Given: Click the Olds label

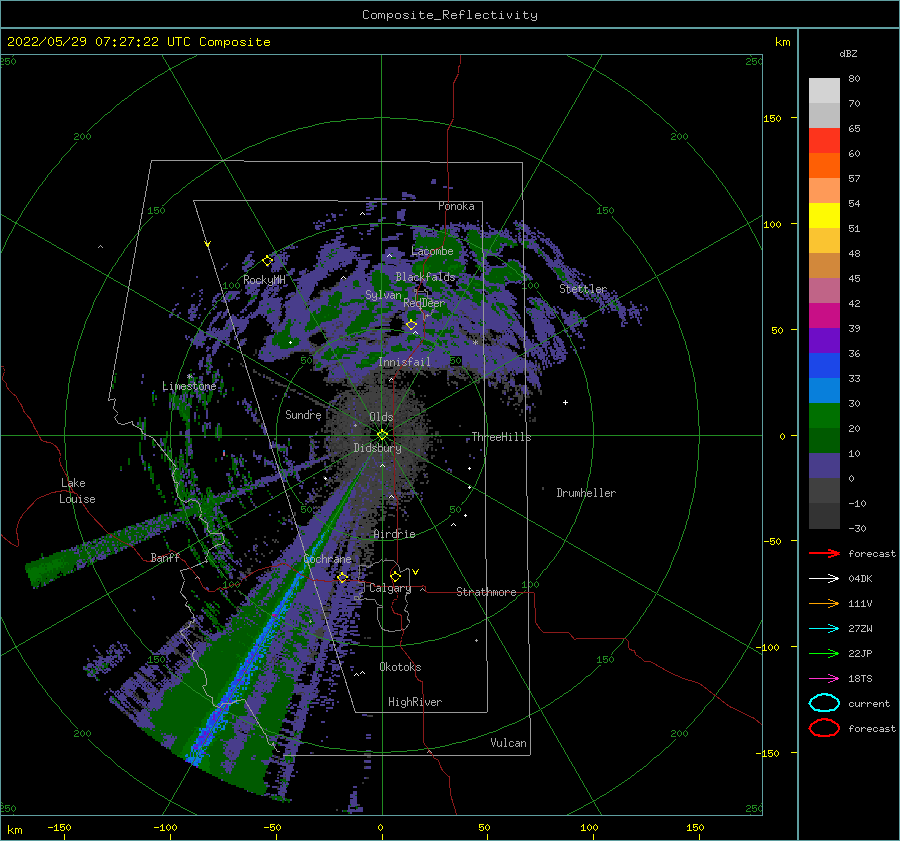Looking at the screenshot, I should click(x=381, y=417).
